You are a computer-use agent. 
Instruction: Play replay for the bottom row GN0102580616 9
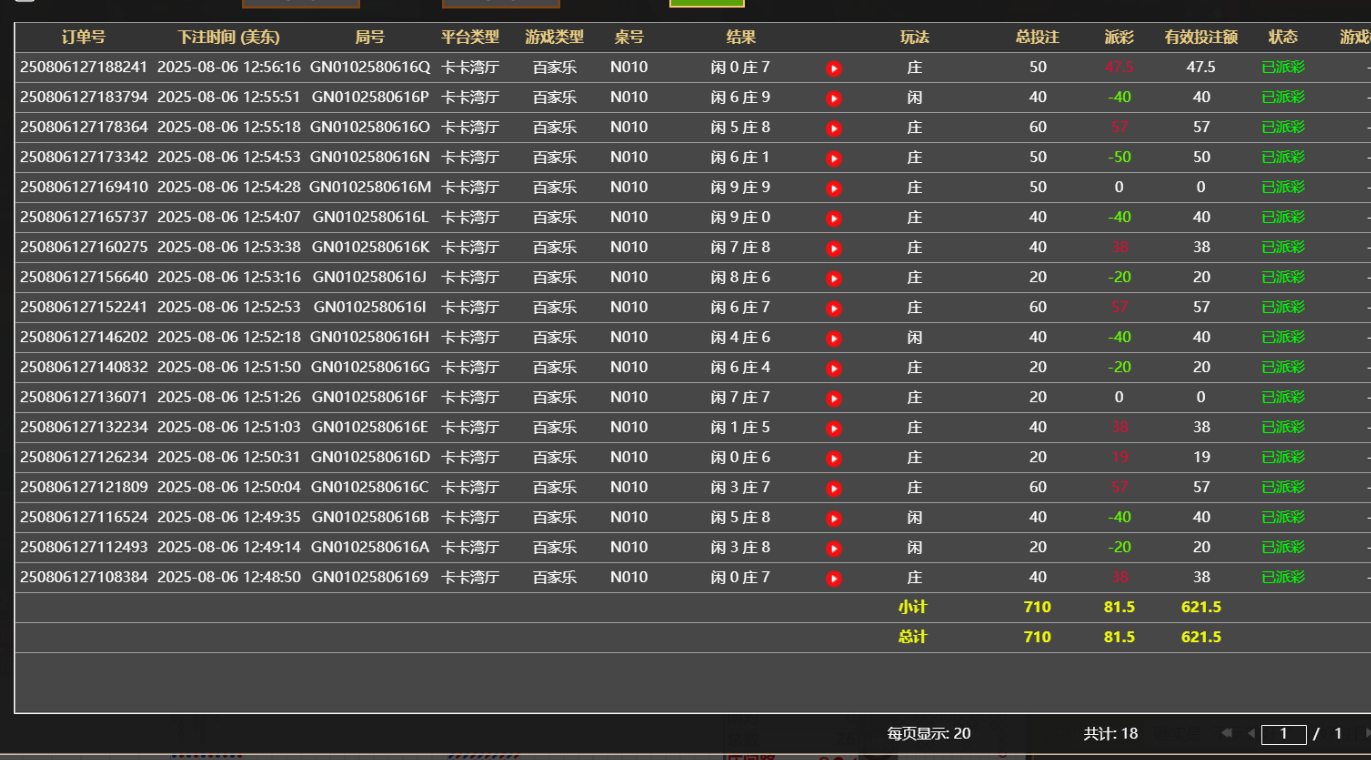[x=833, y=577]
